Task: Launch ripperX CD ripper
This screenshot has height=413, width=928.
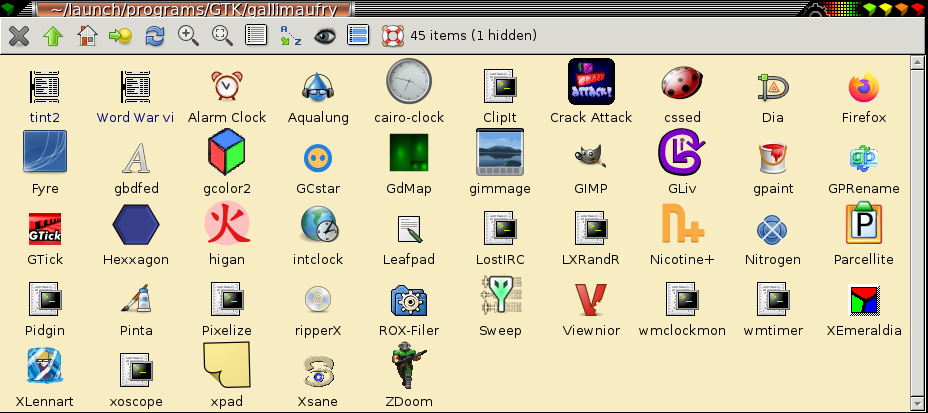Action: point(318,299)
